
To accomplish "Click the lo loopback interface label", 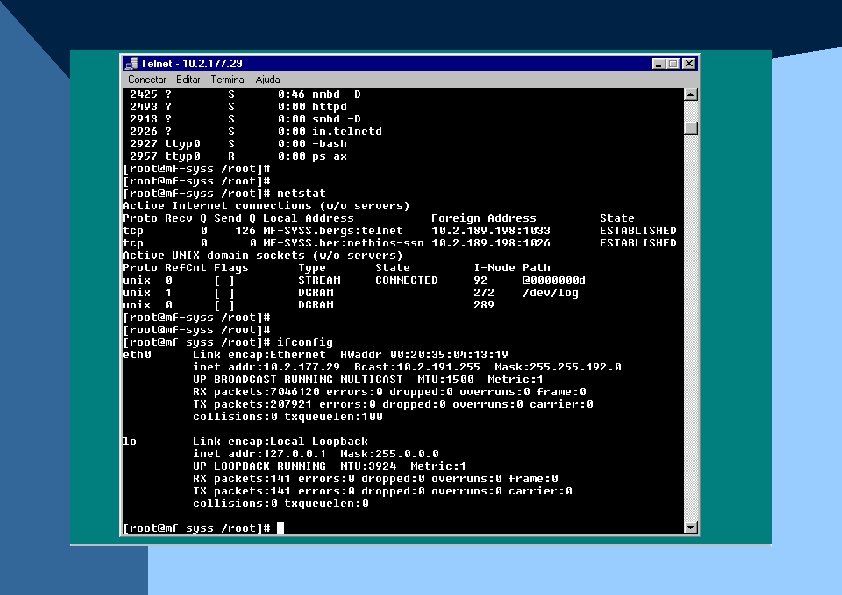I will pos(129,441).
